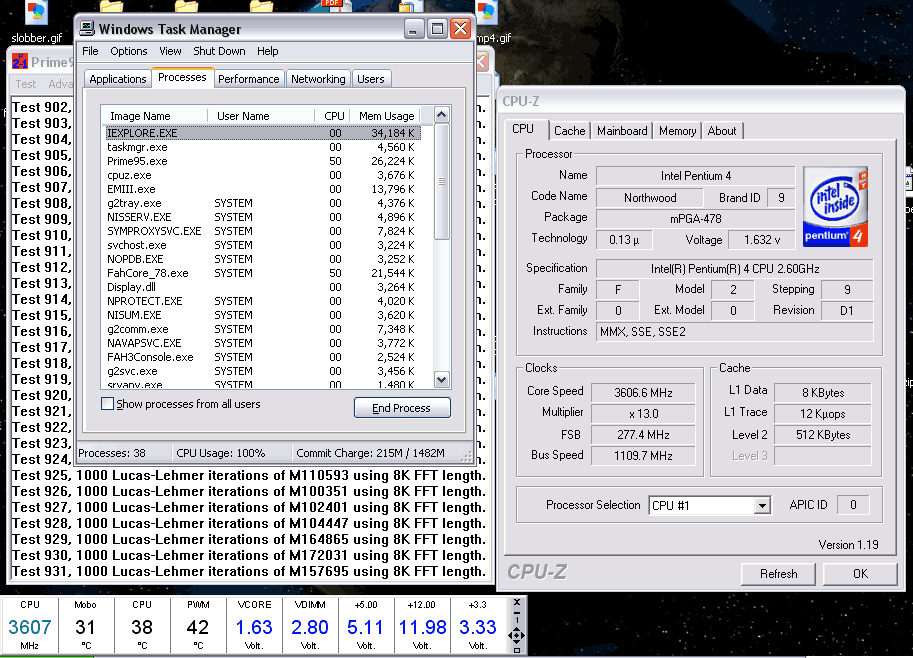Image resolution: width=913 pixels, height=658 pixels.
Task: Open the About tab in CPU-Z
Action: (x=722, y=131)
